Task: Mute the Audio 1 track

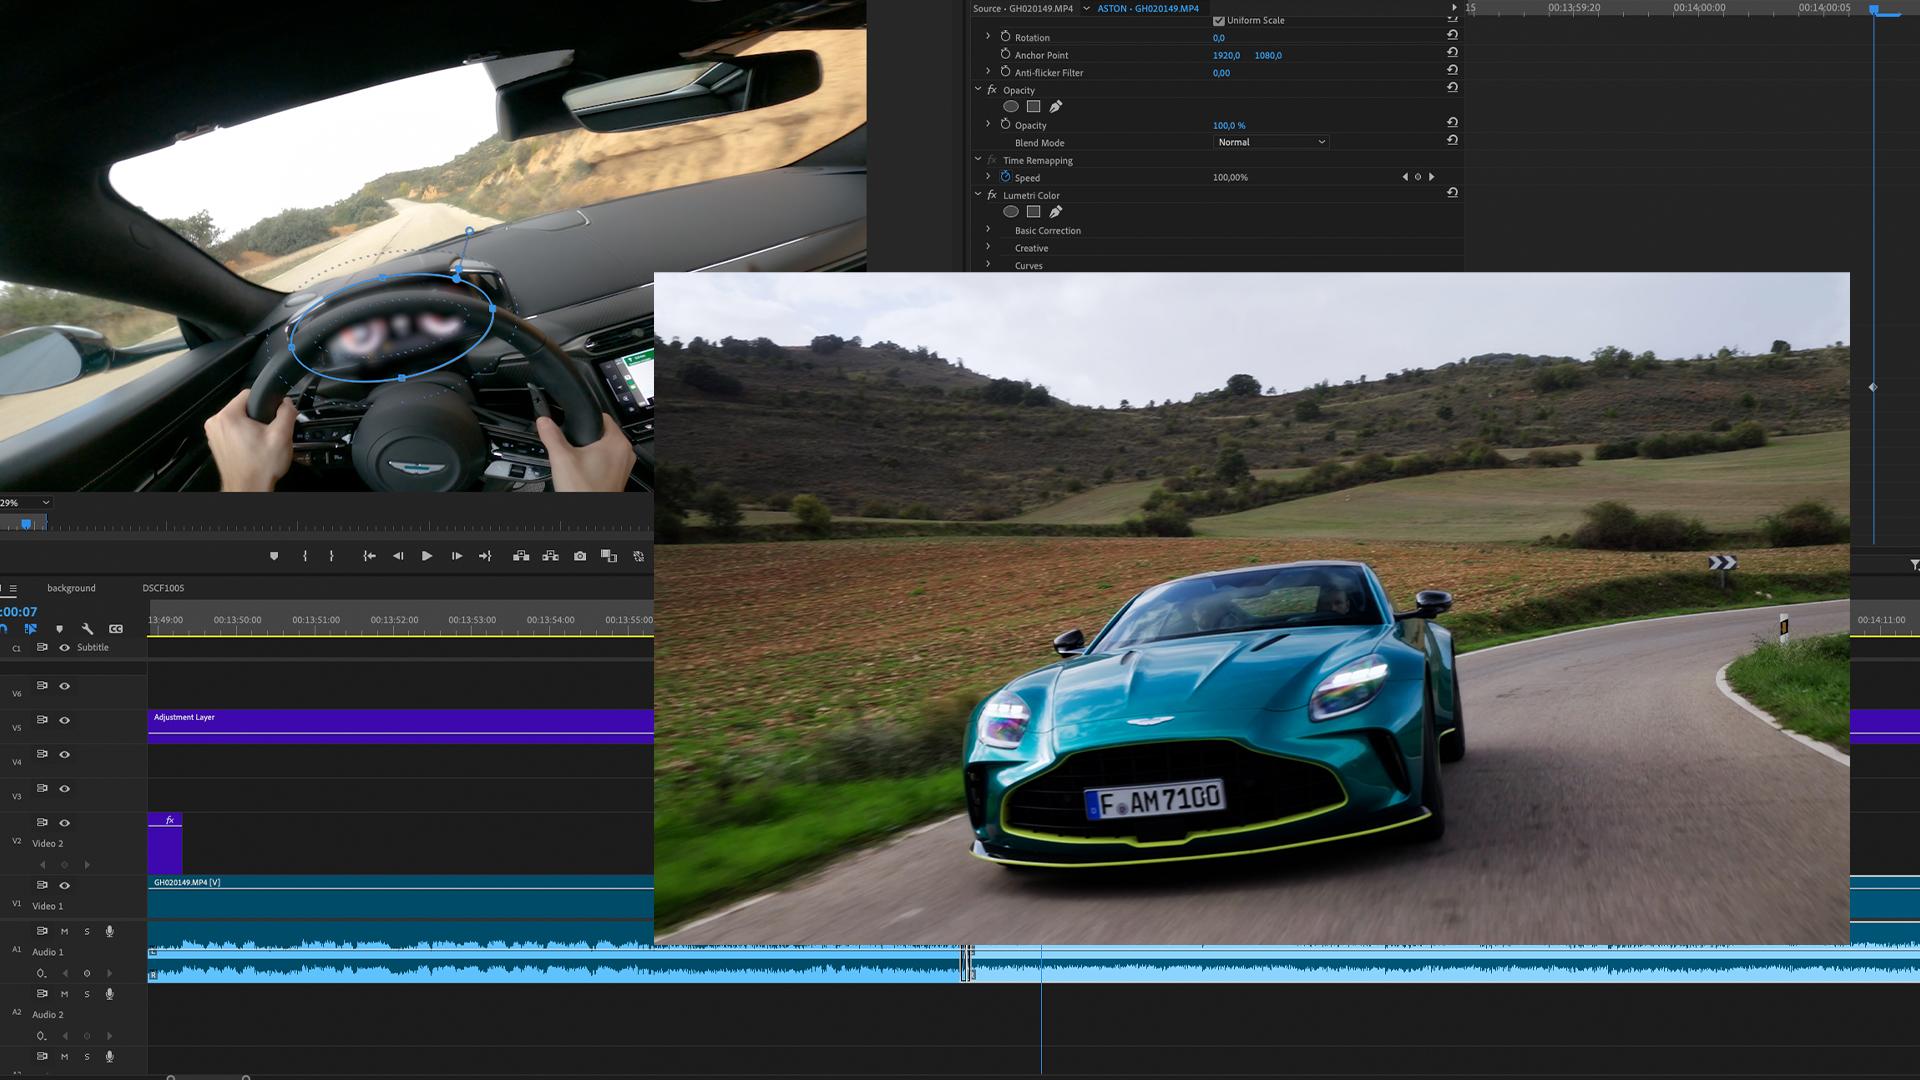Action: (64, 932)
